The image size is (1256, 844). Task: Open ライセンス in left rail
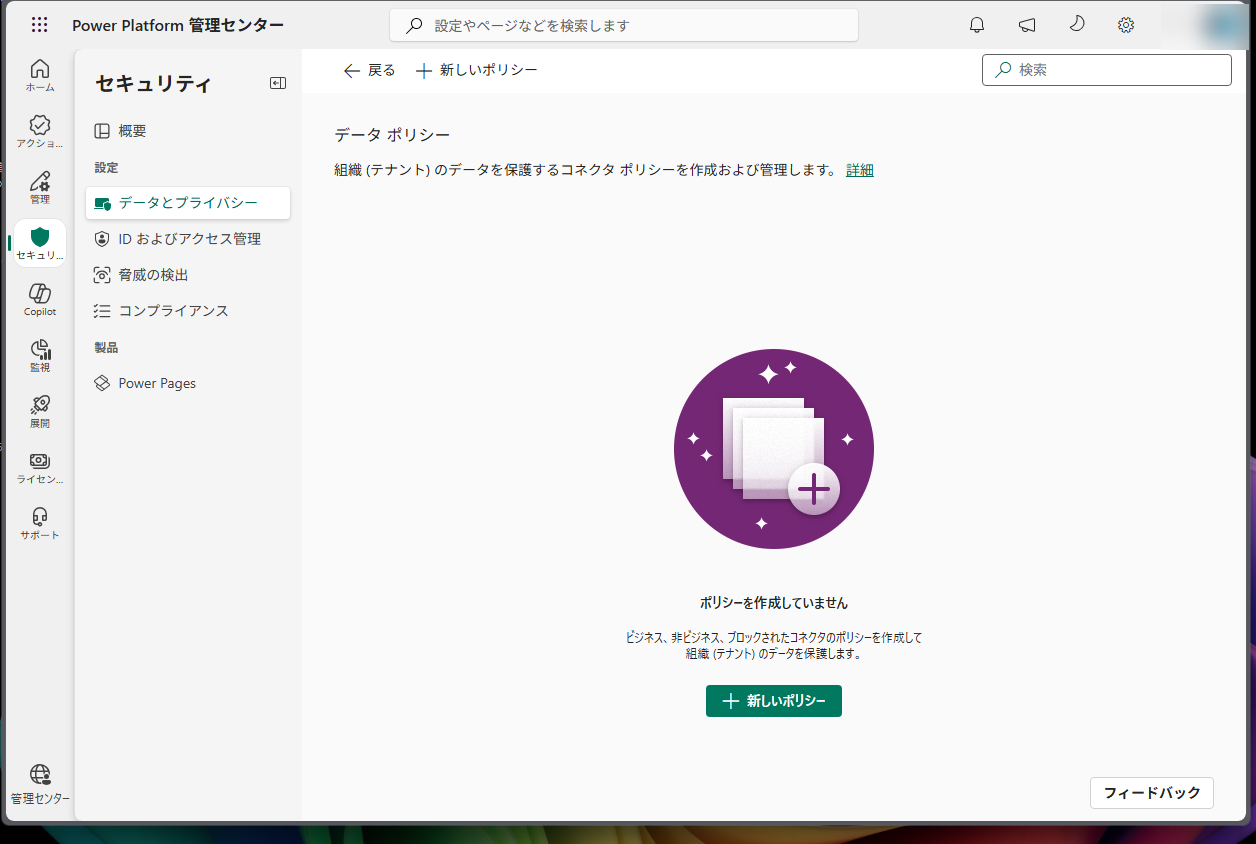[40, 468]
